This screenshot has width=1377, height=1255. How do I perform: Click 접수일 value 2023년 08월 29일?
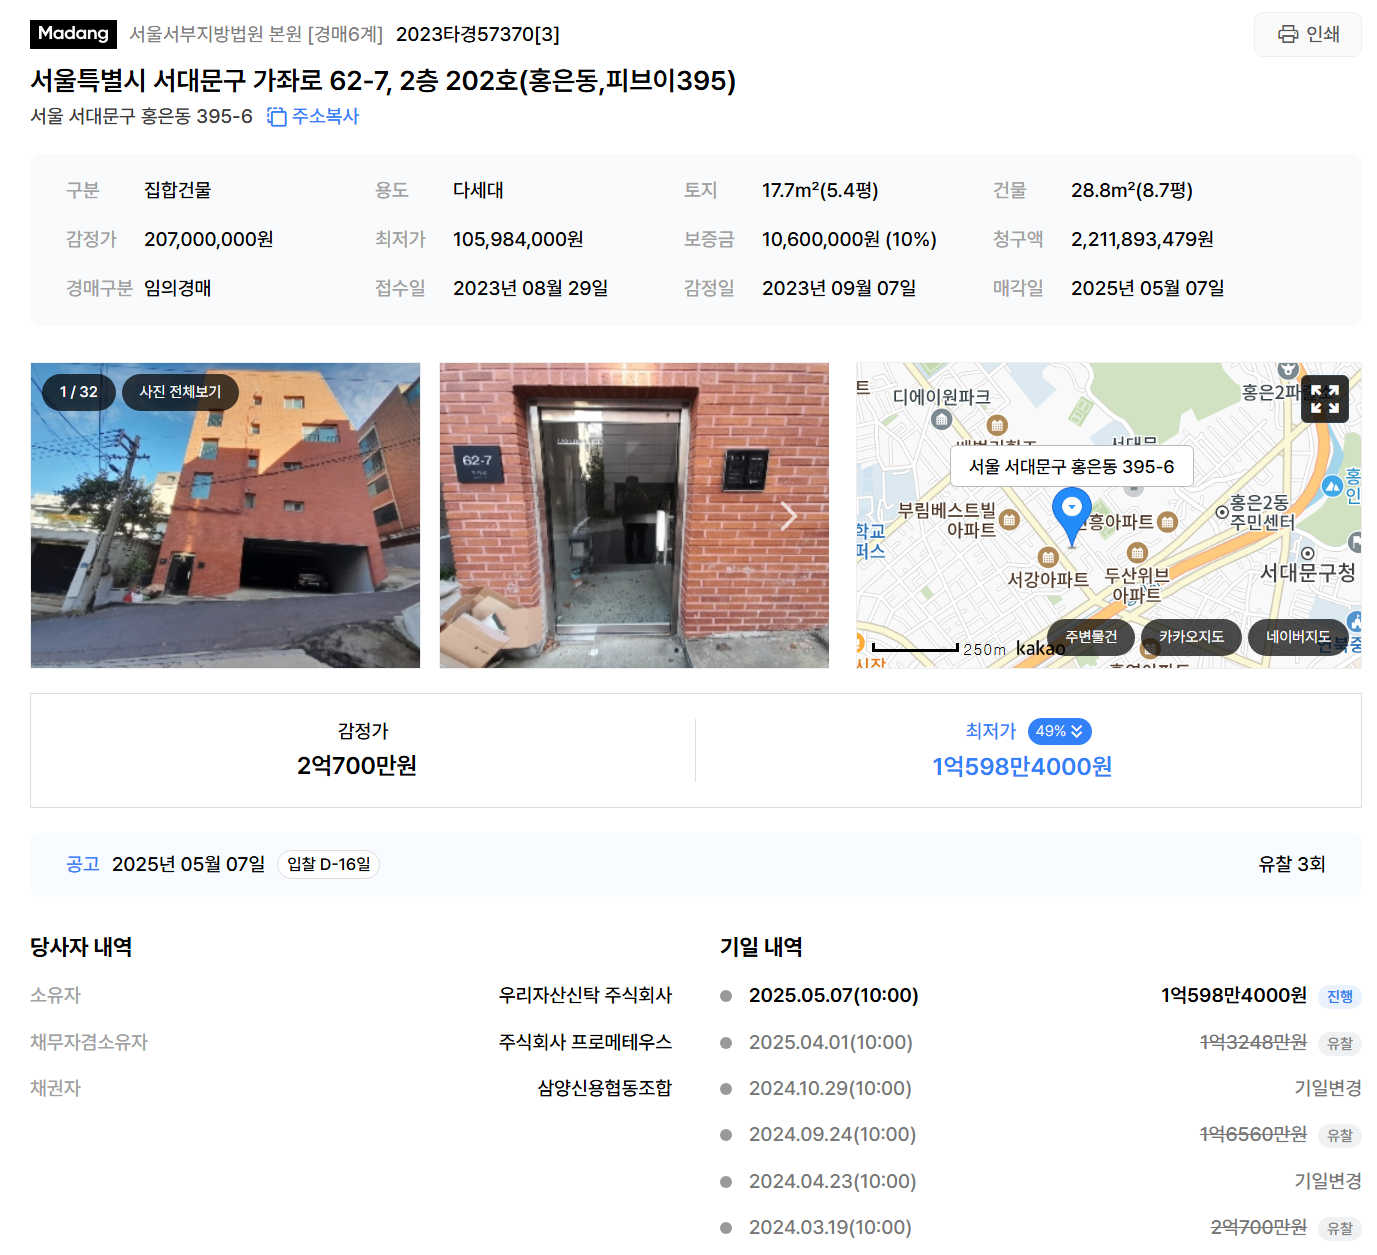tap(531, 288)
